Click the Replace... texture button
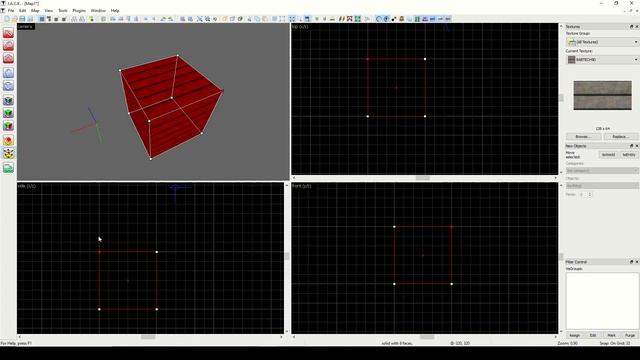The width and height of the screenshot is (640, 360). pyautogui.click(x=620, y=136)
